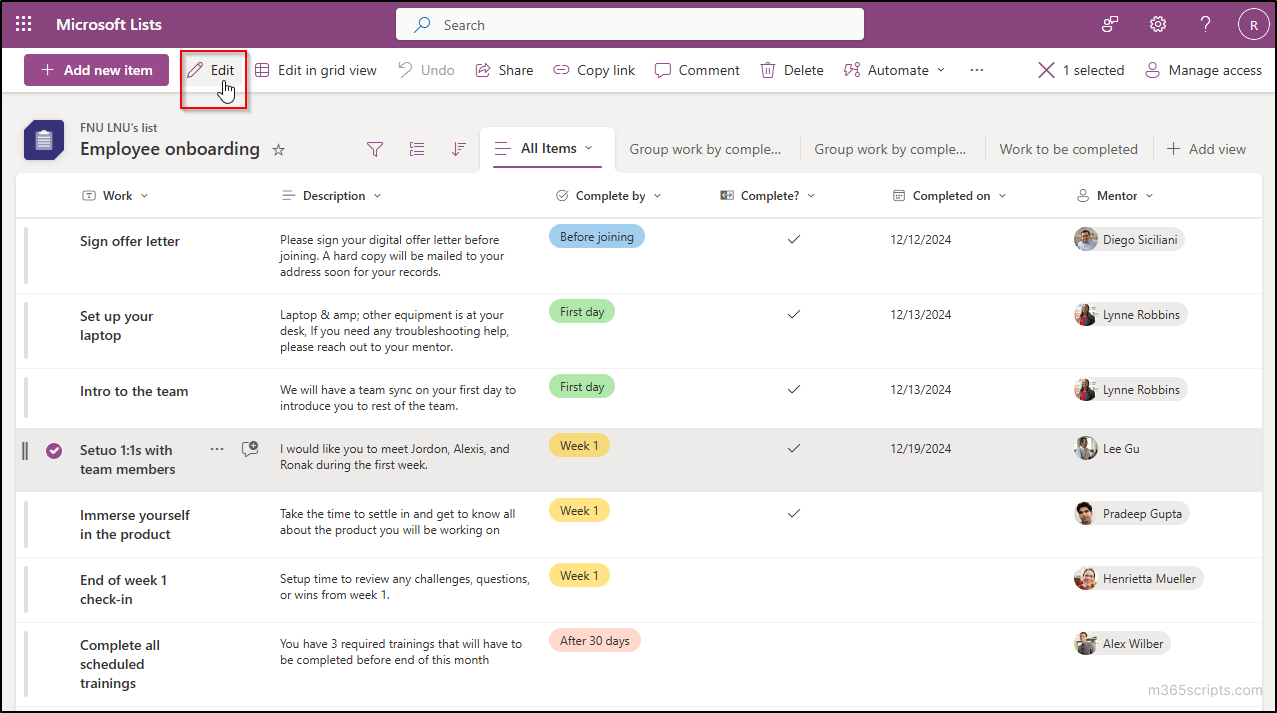
Task: Switch to second Group work by comple... view
Action: pos(890,149)
